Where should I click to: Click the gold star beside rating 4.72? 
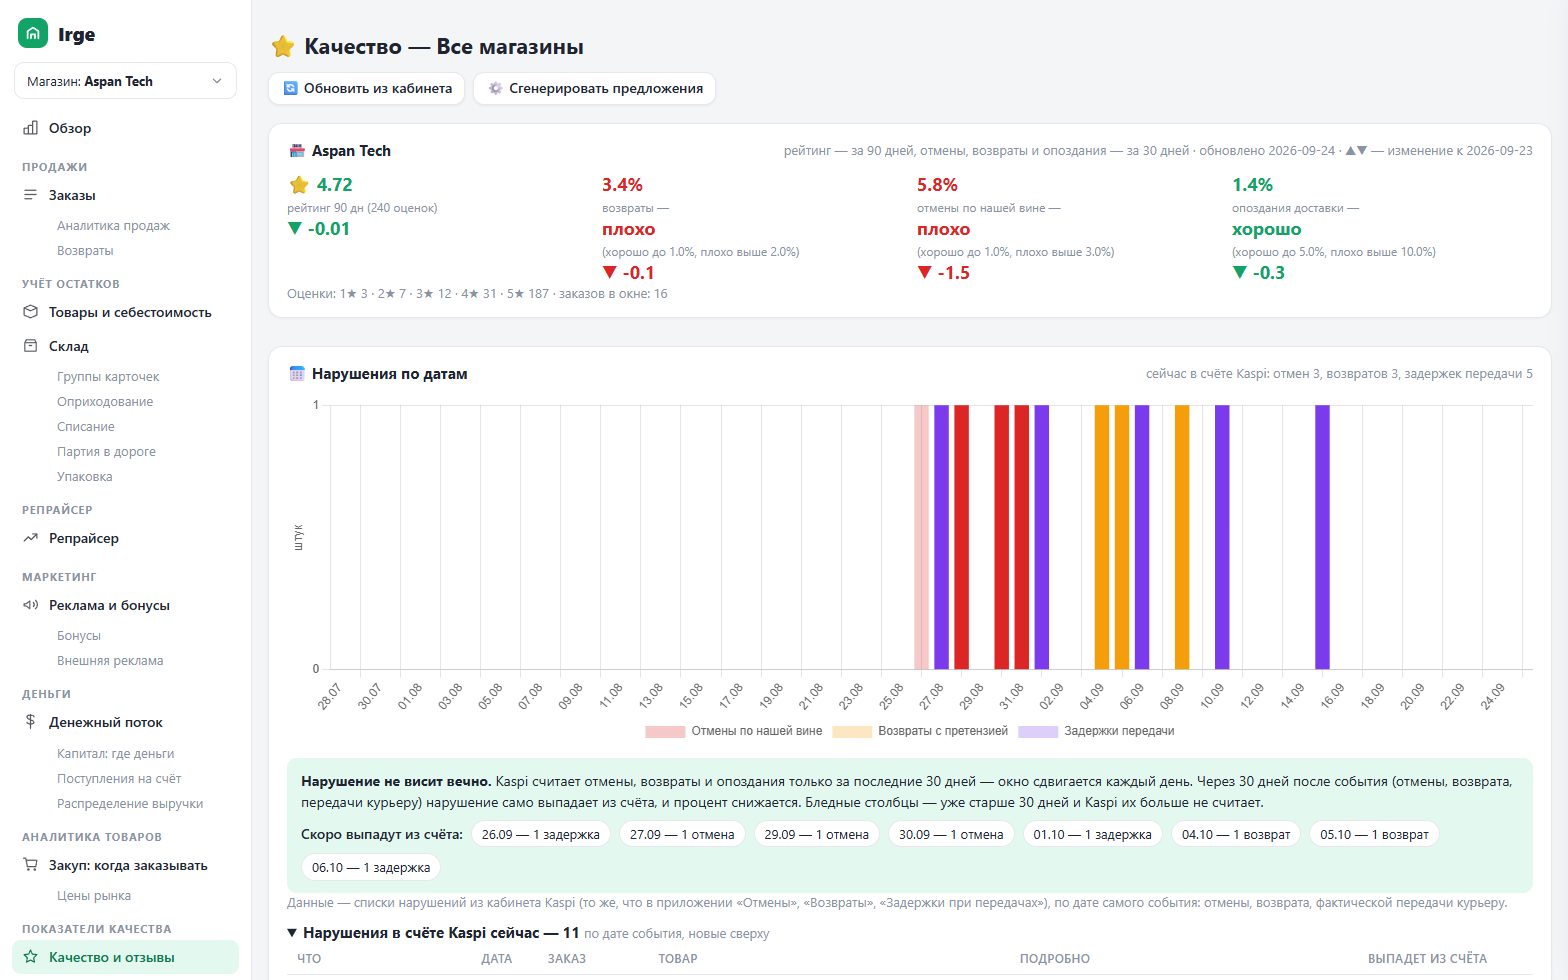click(298, 185)
